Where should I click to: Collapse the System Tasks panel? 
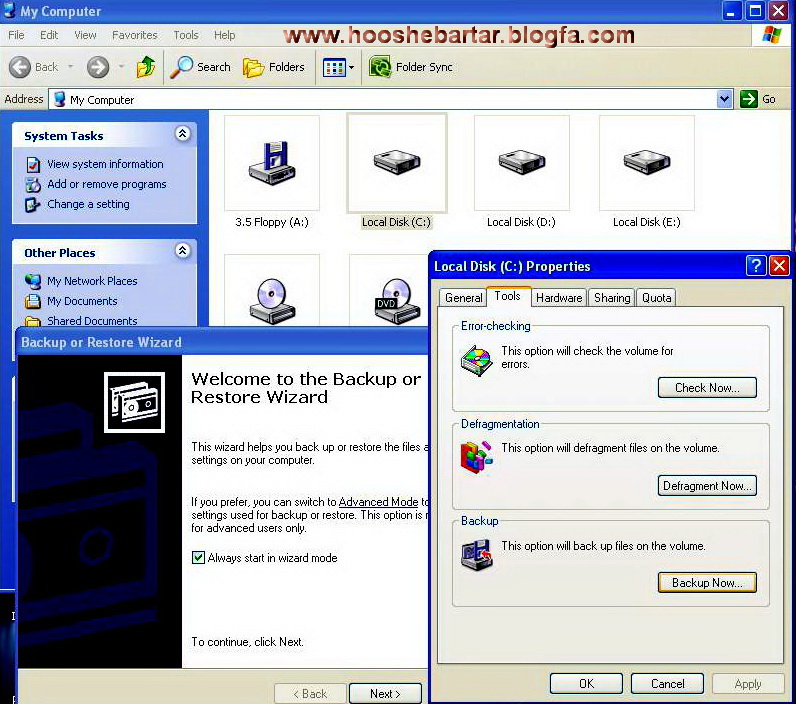click(x=182, y=134)
